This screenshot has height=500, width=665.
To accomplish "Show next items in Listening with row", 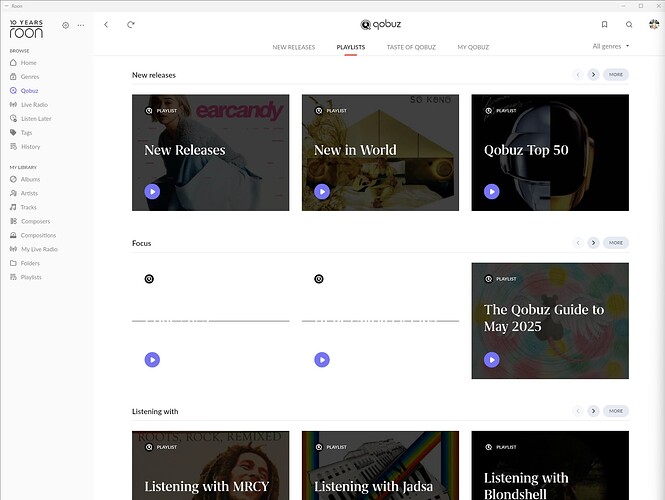I will click(593, 411).
